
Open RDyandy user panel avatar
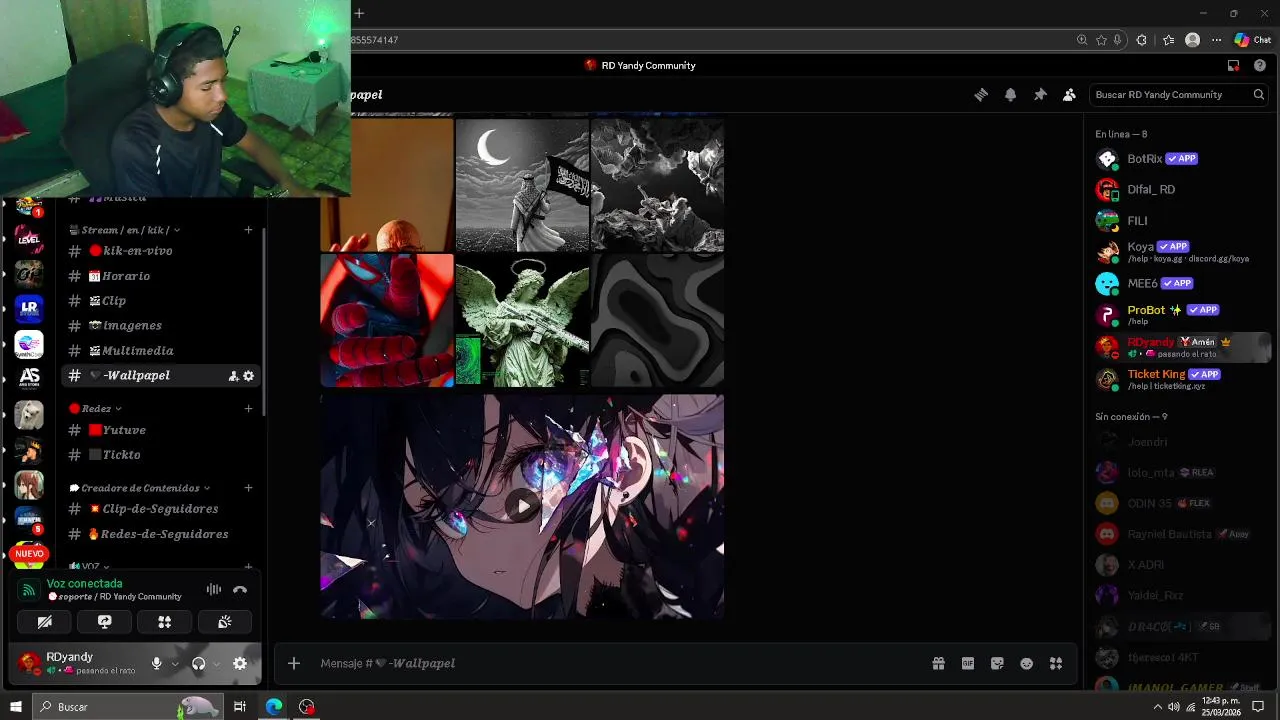29,663
